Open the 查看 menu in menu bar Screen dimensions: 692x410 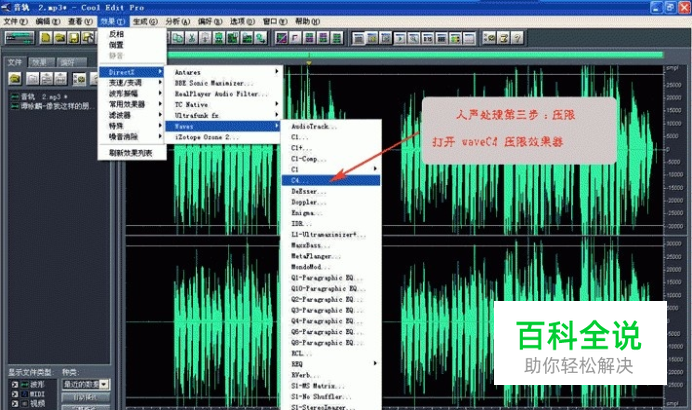(x=80, y=21)
